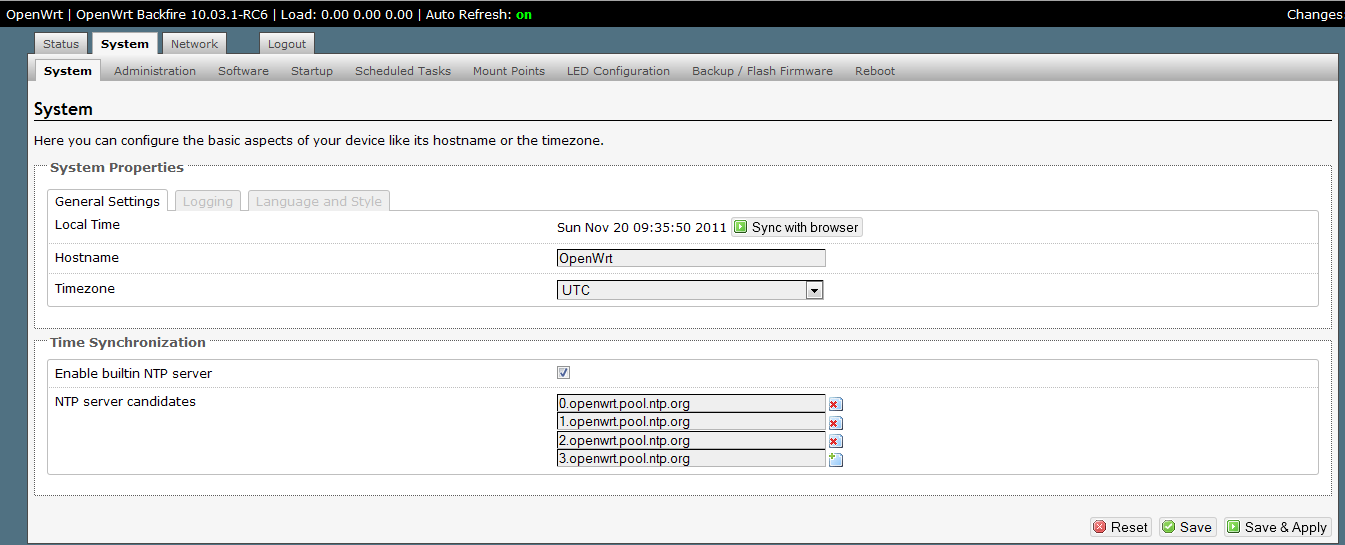Click the 3.openwrt.pool.ntp.org input field
Image resolution: width=1345 pixels, height=545 pixels.
click(691, 459)
